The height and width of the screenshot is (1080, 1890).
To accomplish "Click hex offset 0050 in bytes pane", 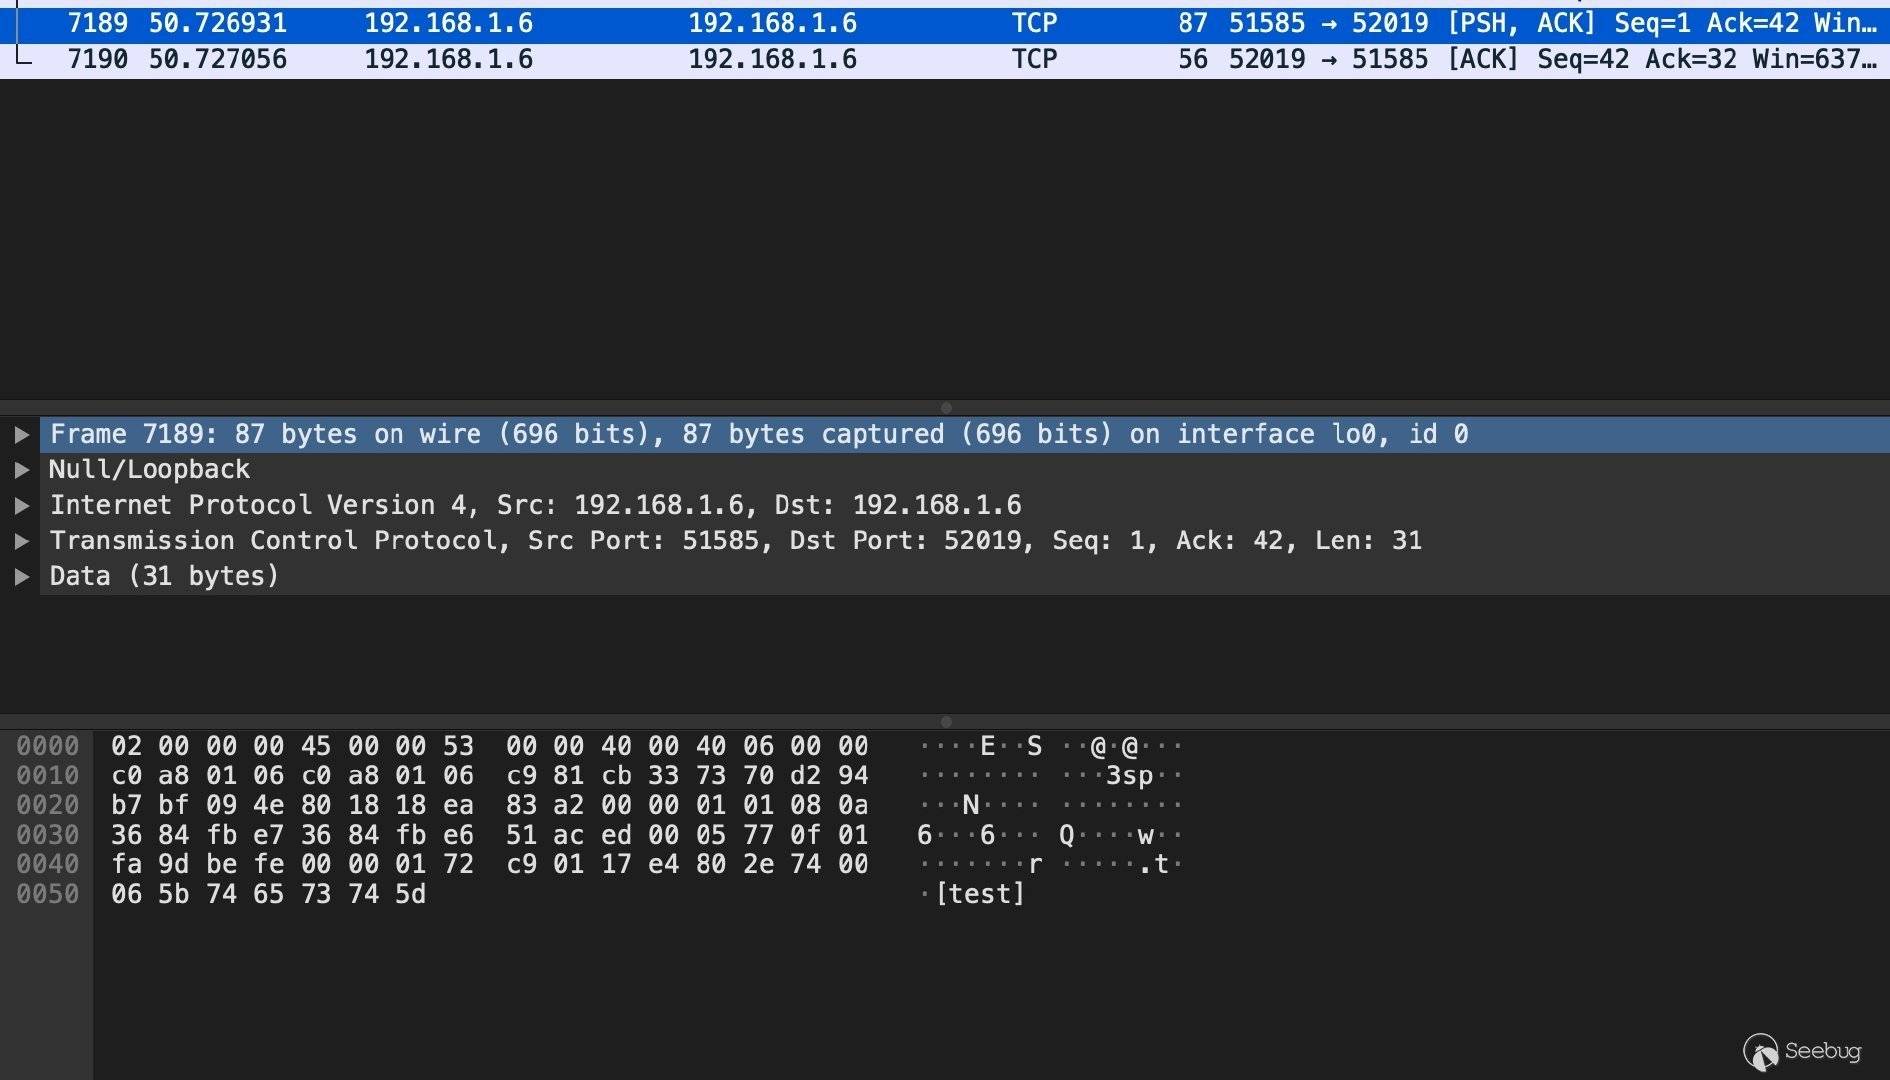I will tap(47, 894).
